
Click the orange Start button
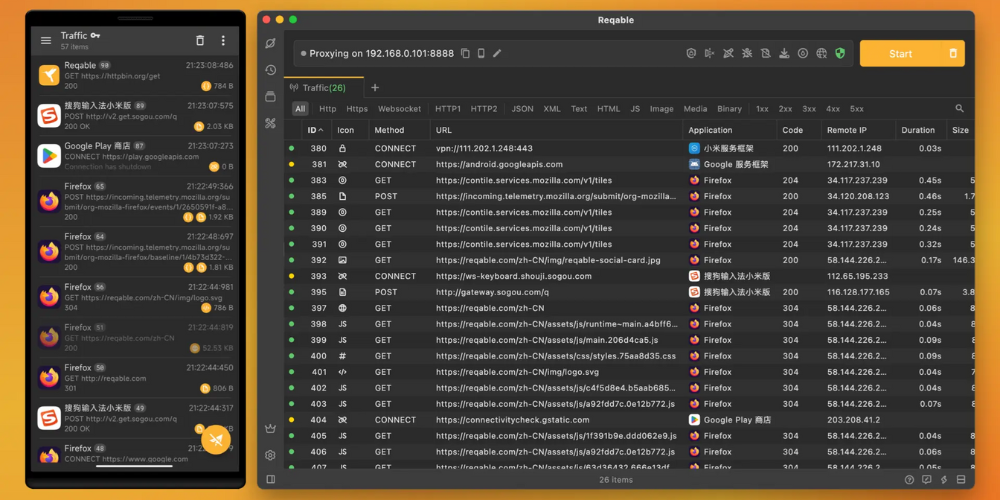click(x=900, y=54)
